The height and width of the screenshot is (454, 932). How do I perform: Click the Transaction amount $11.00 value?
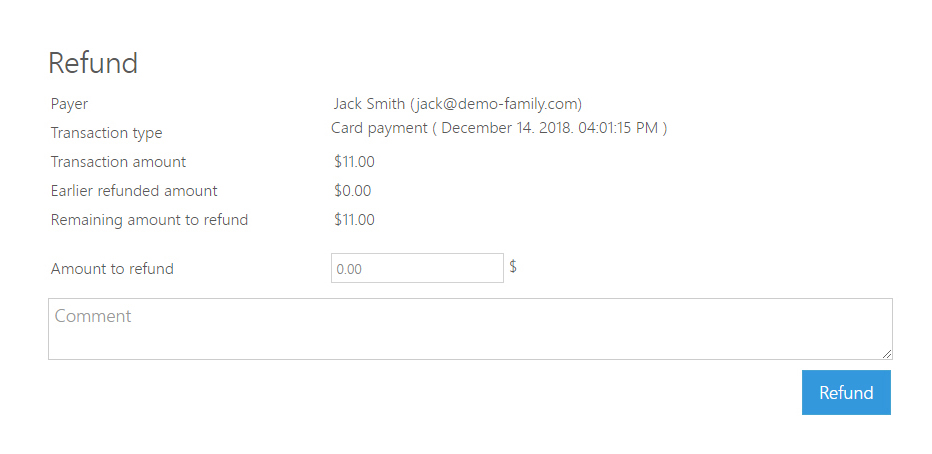[354, 162]
